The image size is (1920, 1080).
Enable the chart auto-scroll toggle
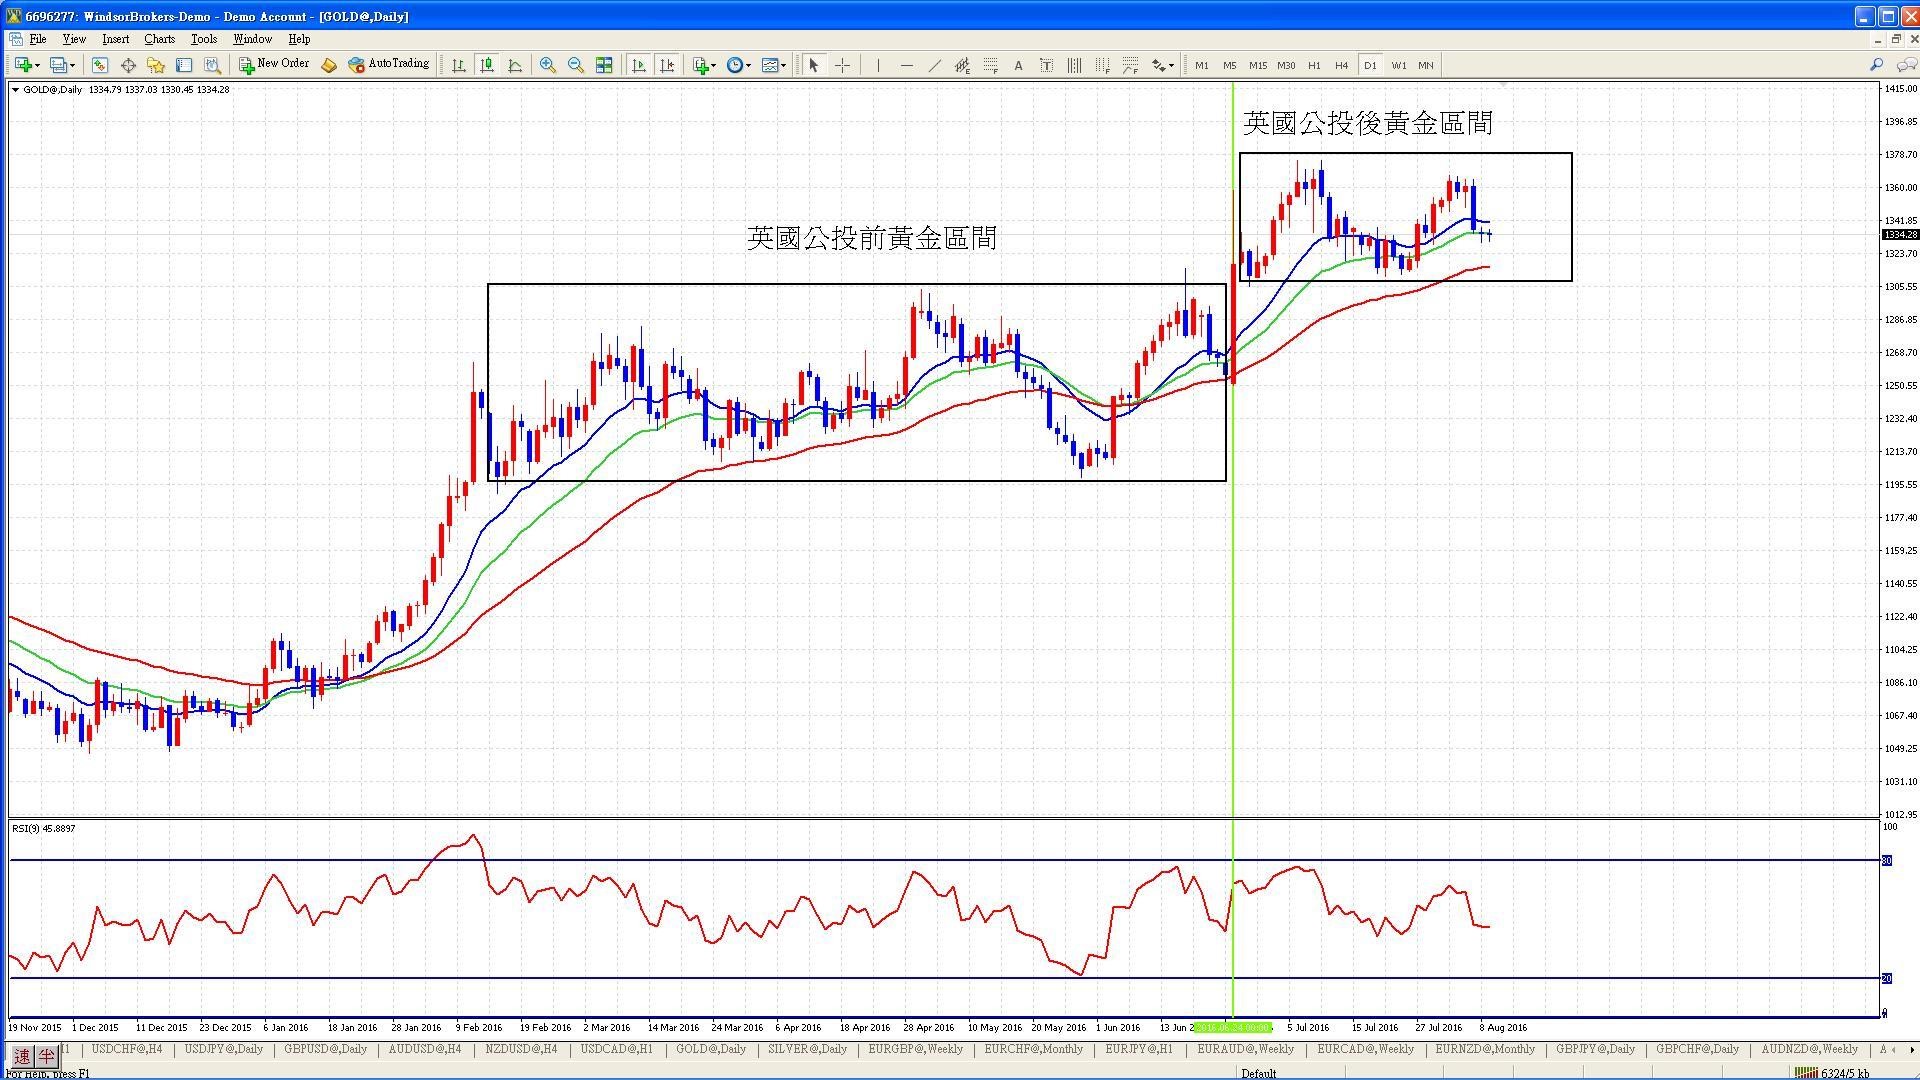(x=639, y=65)
